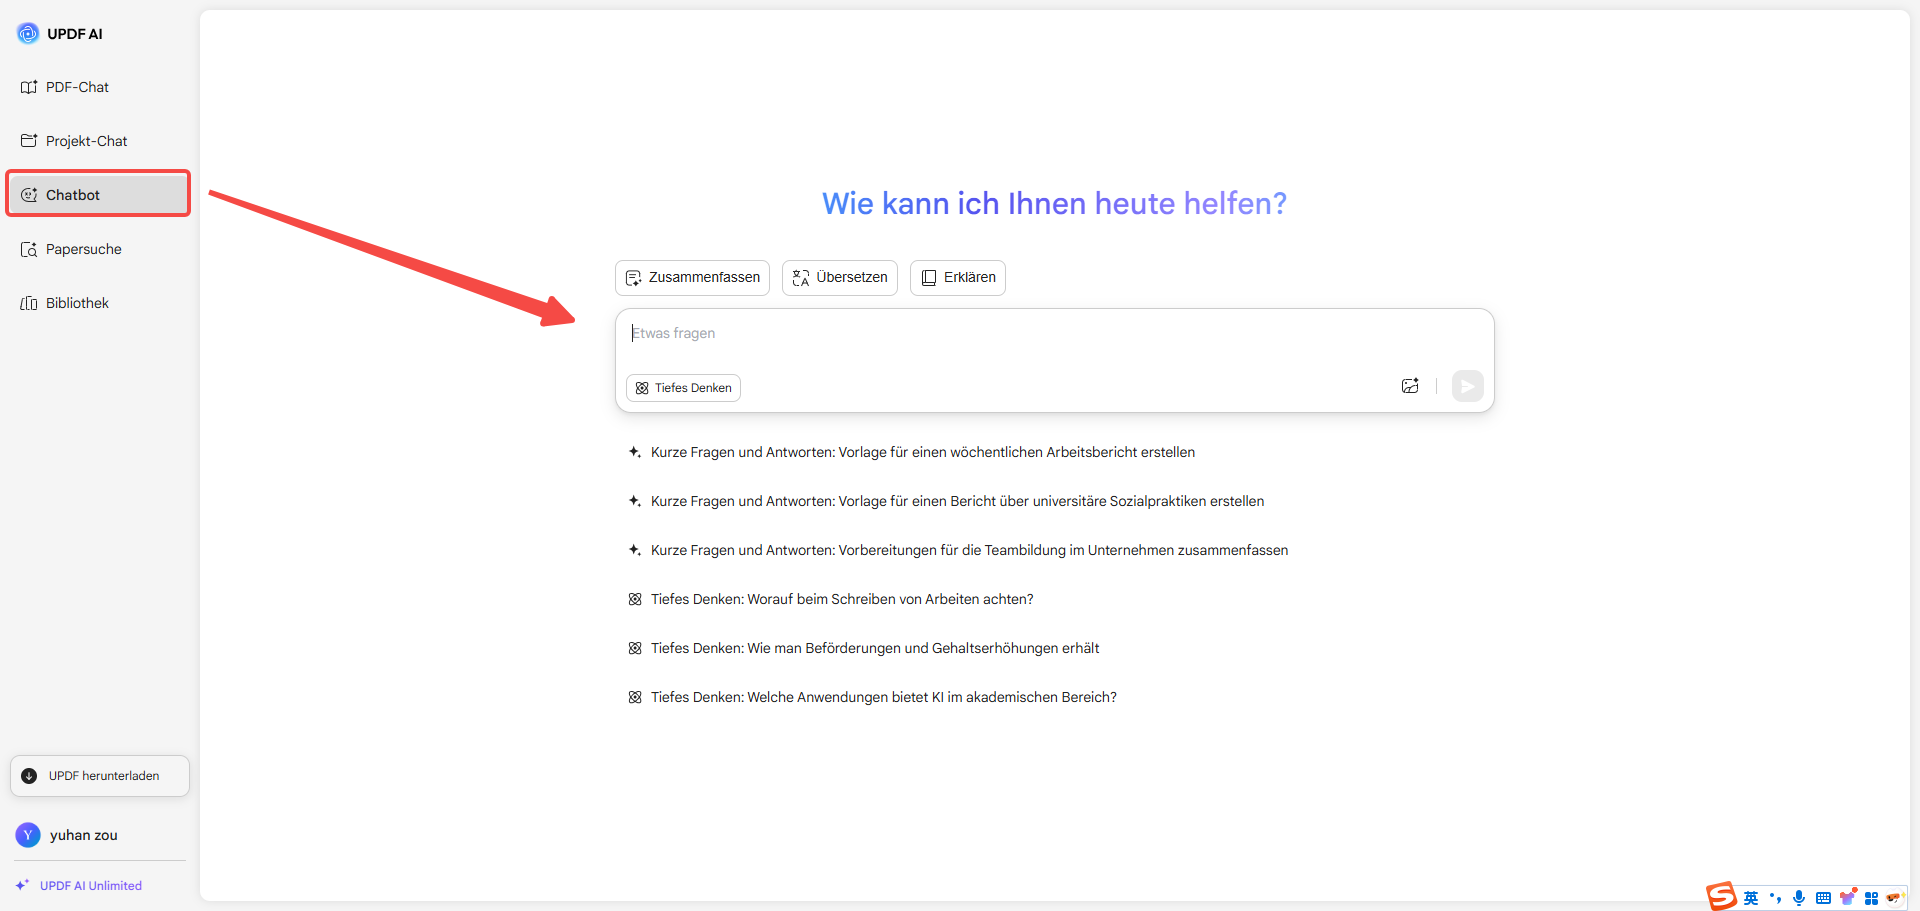The width and height of the screenshot is (1920, 911).
Task: Open the IME toolbox grid icon
Action: 1871,898
